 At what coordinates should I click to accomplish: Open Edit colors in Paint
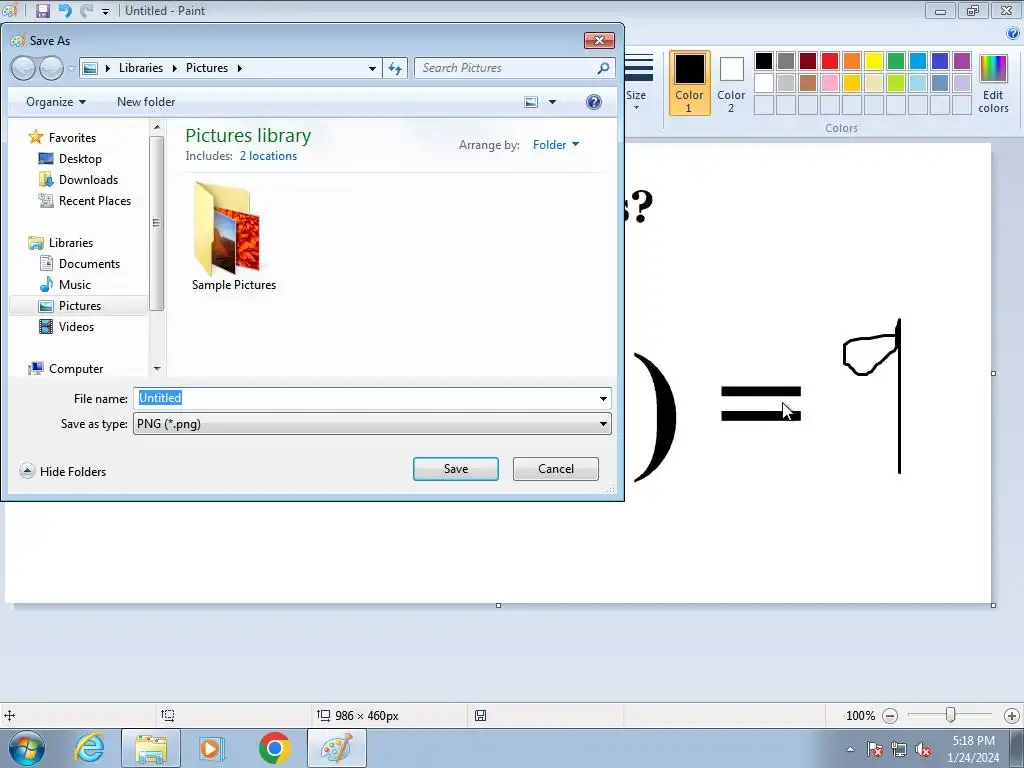[993, 83]
